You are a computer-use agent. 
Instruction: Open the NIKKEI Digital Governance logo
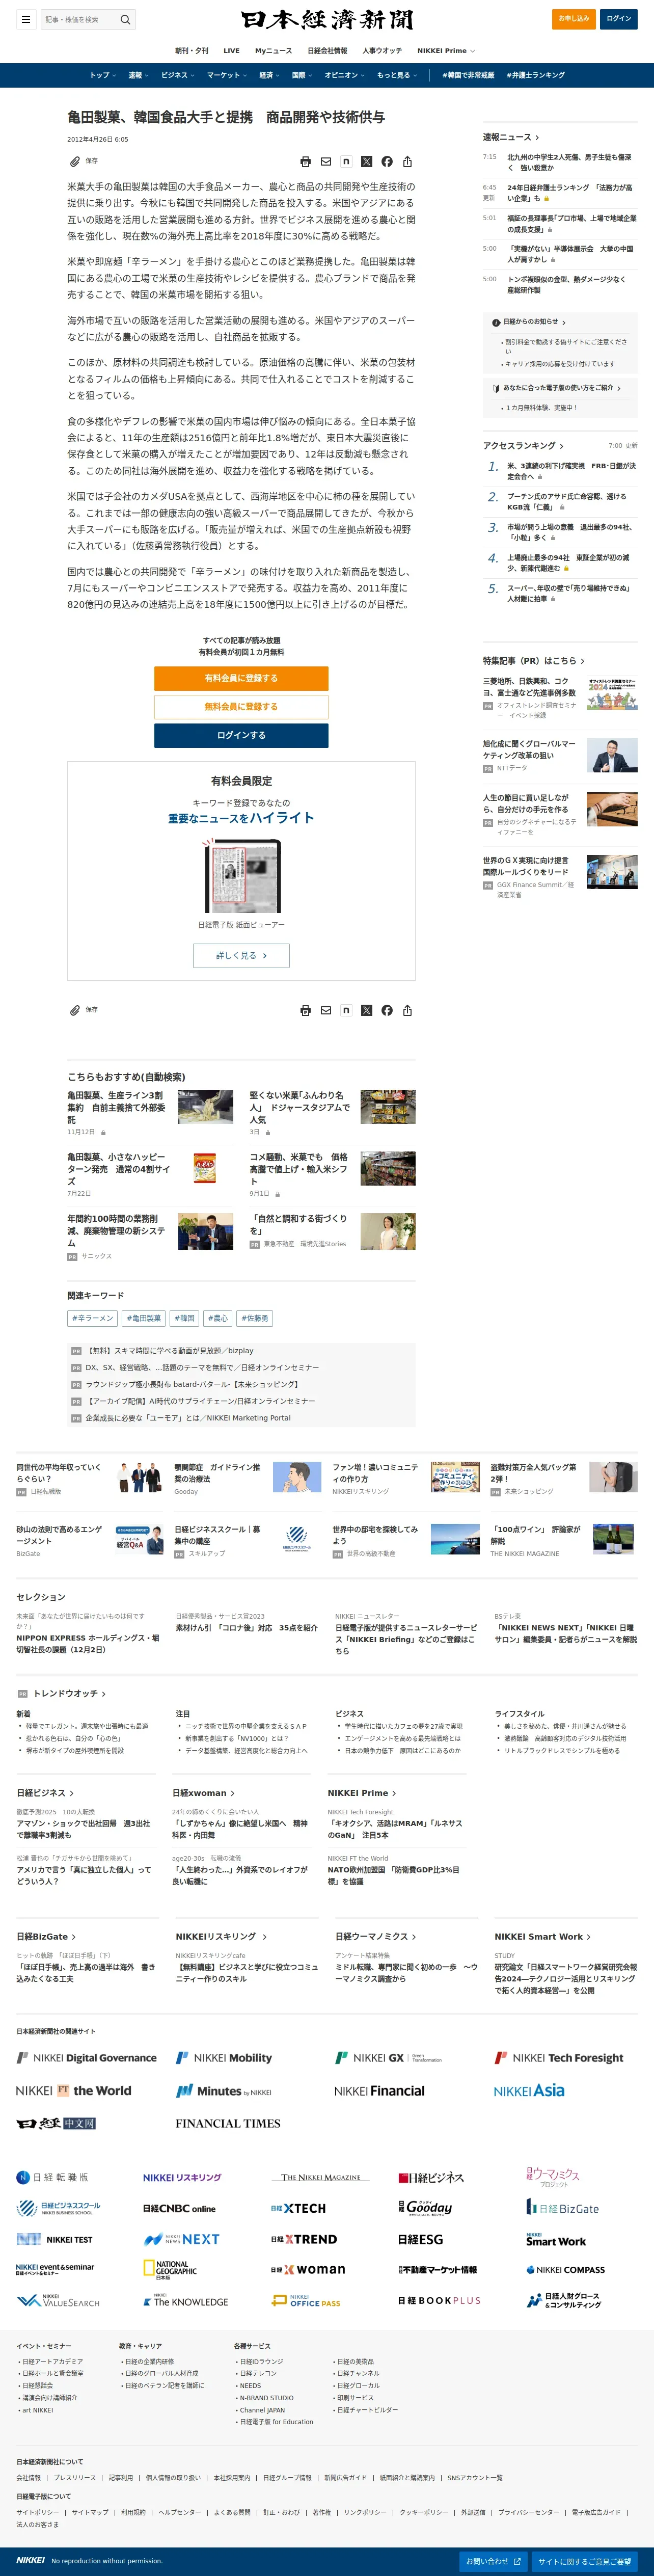(86, 2058)
